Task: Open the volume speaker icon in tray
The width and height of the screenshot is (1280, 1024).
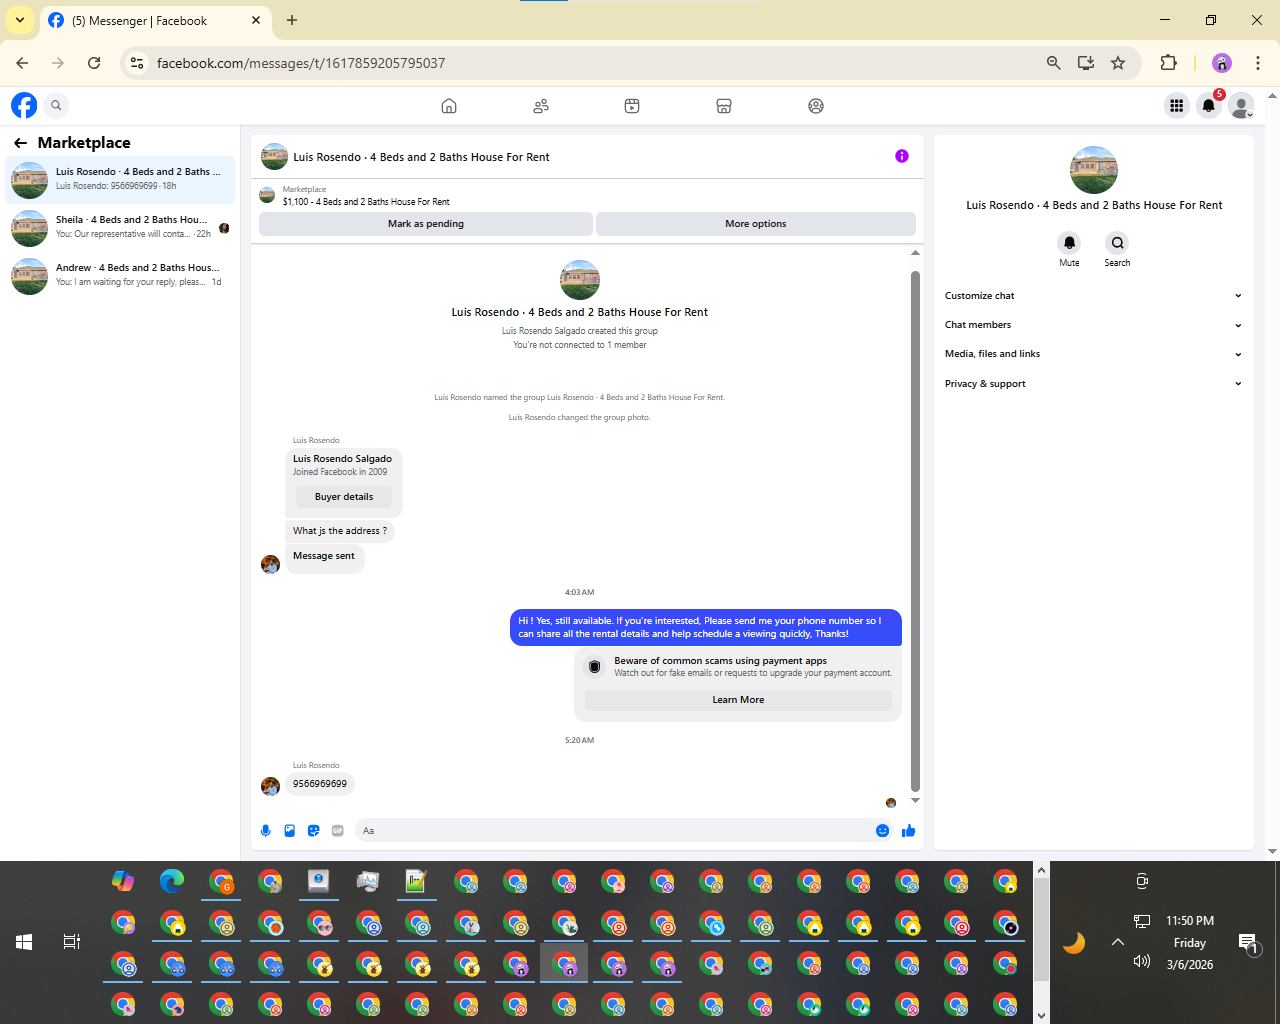Action: coord(1142,961)
